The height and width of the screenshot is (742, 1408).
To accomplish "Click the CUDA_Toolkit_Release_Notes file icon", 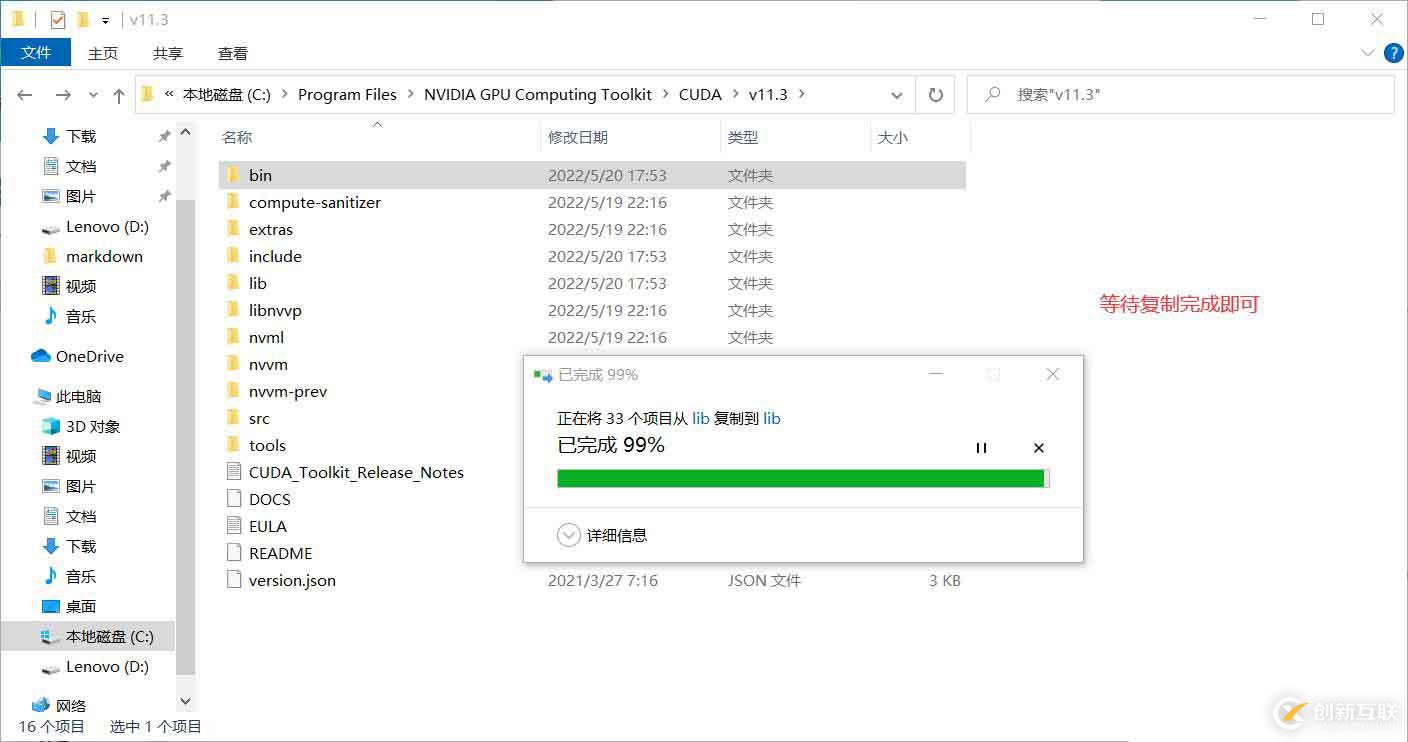I will 234,472.
